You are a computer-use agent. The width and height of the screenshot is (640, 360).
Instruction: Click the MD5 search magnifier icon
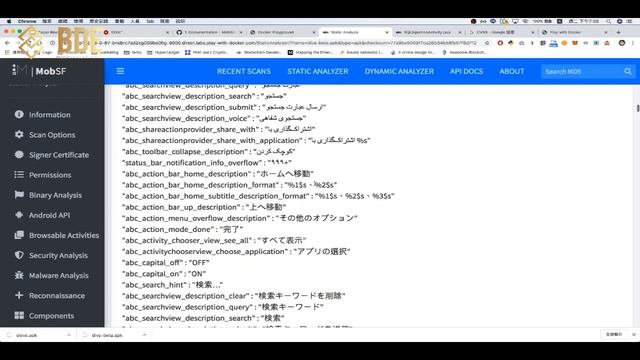tap(628, 71)
